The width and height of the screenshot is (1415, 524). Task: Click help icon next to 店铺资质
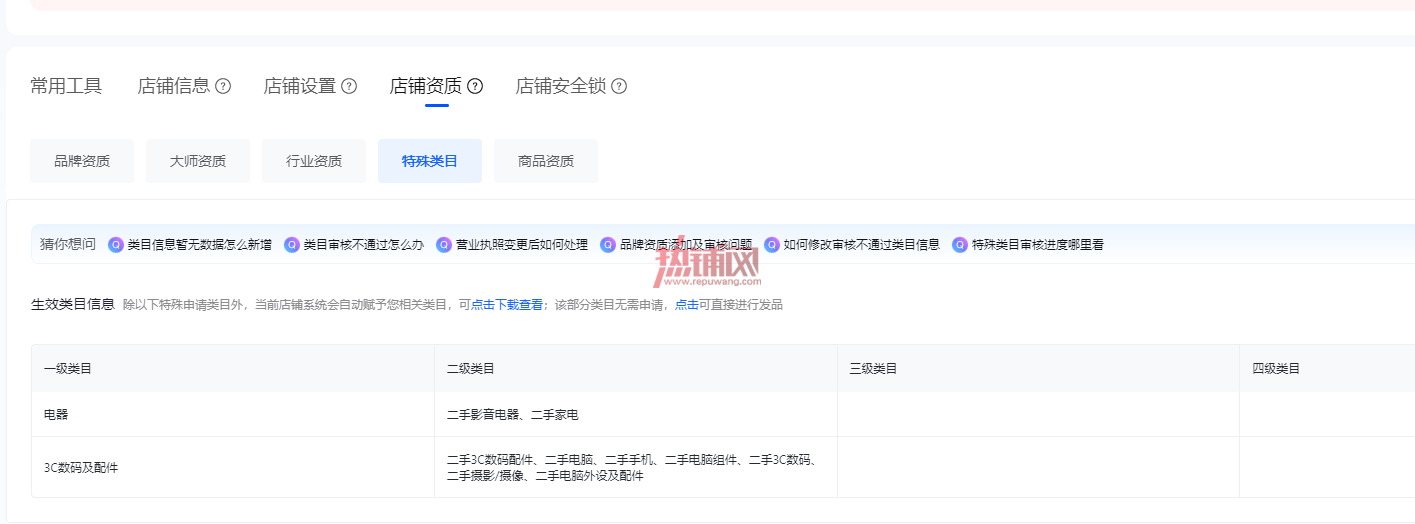coord(475,86)
